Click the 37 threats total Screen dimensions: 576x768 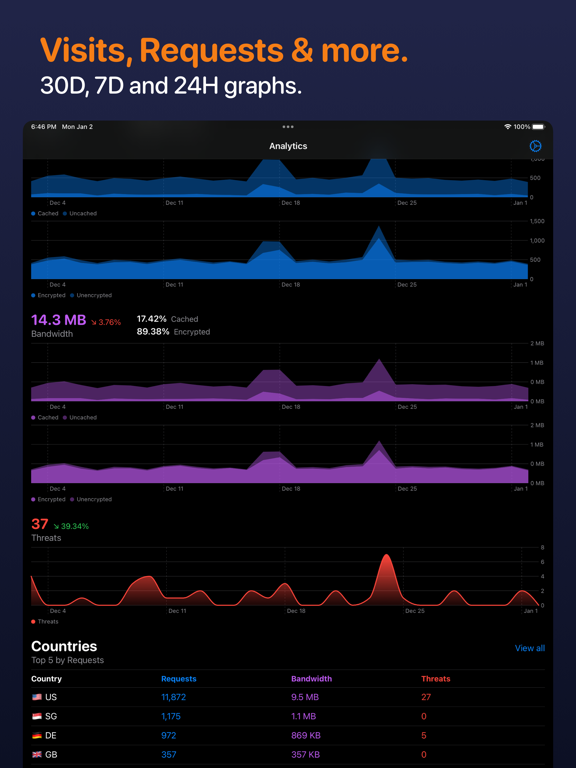pos(40,524)
